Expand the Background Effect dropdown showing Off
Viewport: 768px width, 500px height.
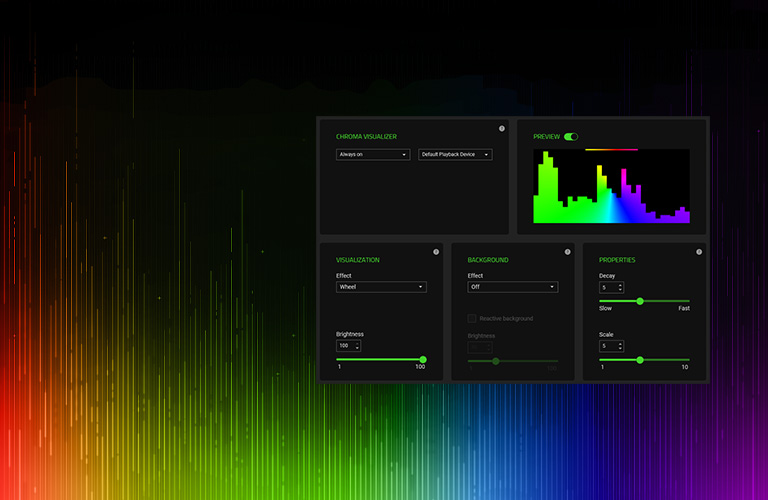[512, 287]
